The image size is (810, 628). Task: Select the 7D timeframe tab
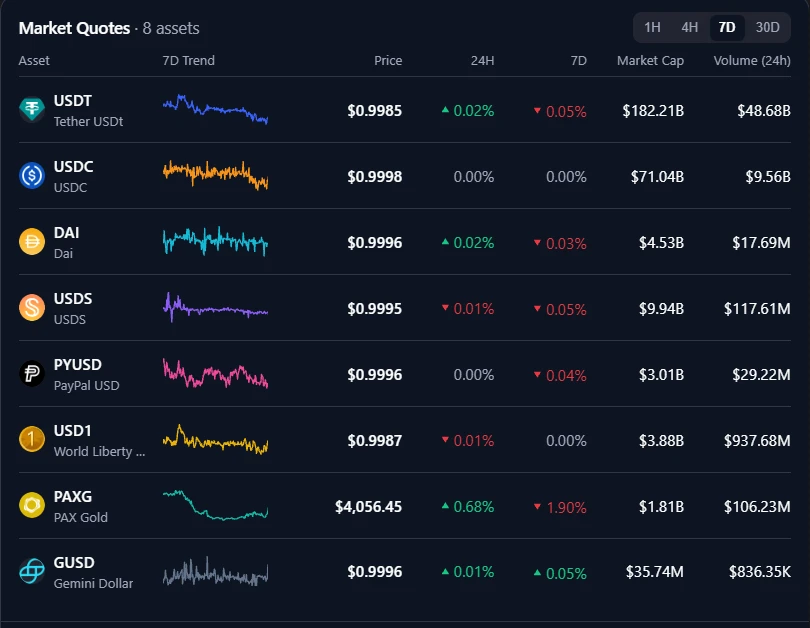pyautogui.click(x=727, y=27)
